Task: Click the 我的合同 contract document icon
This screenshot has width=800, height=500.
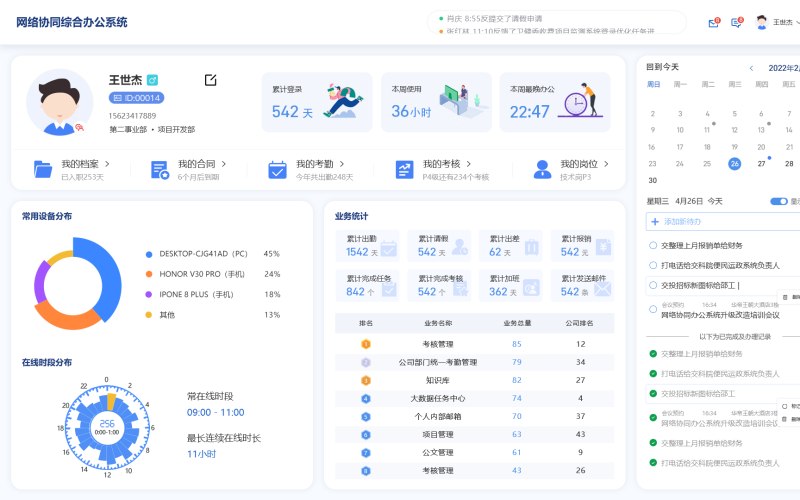Action: click(160, 169)
